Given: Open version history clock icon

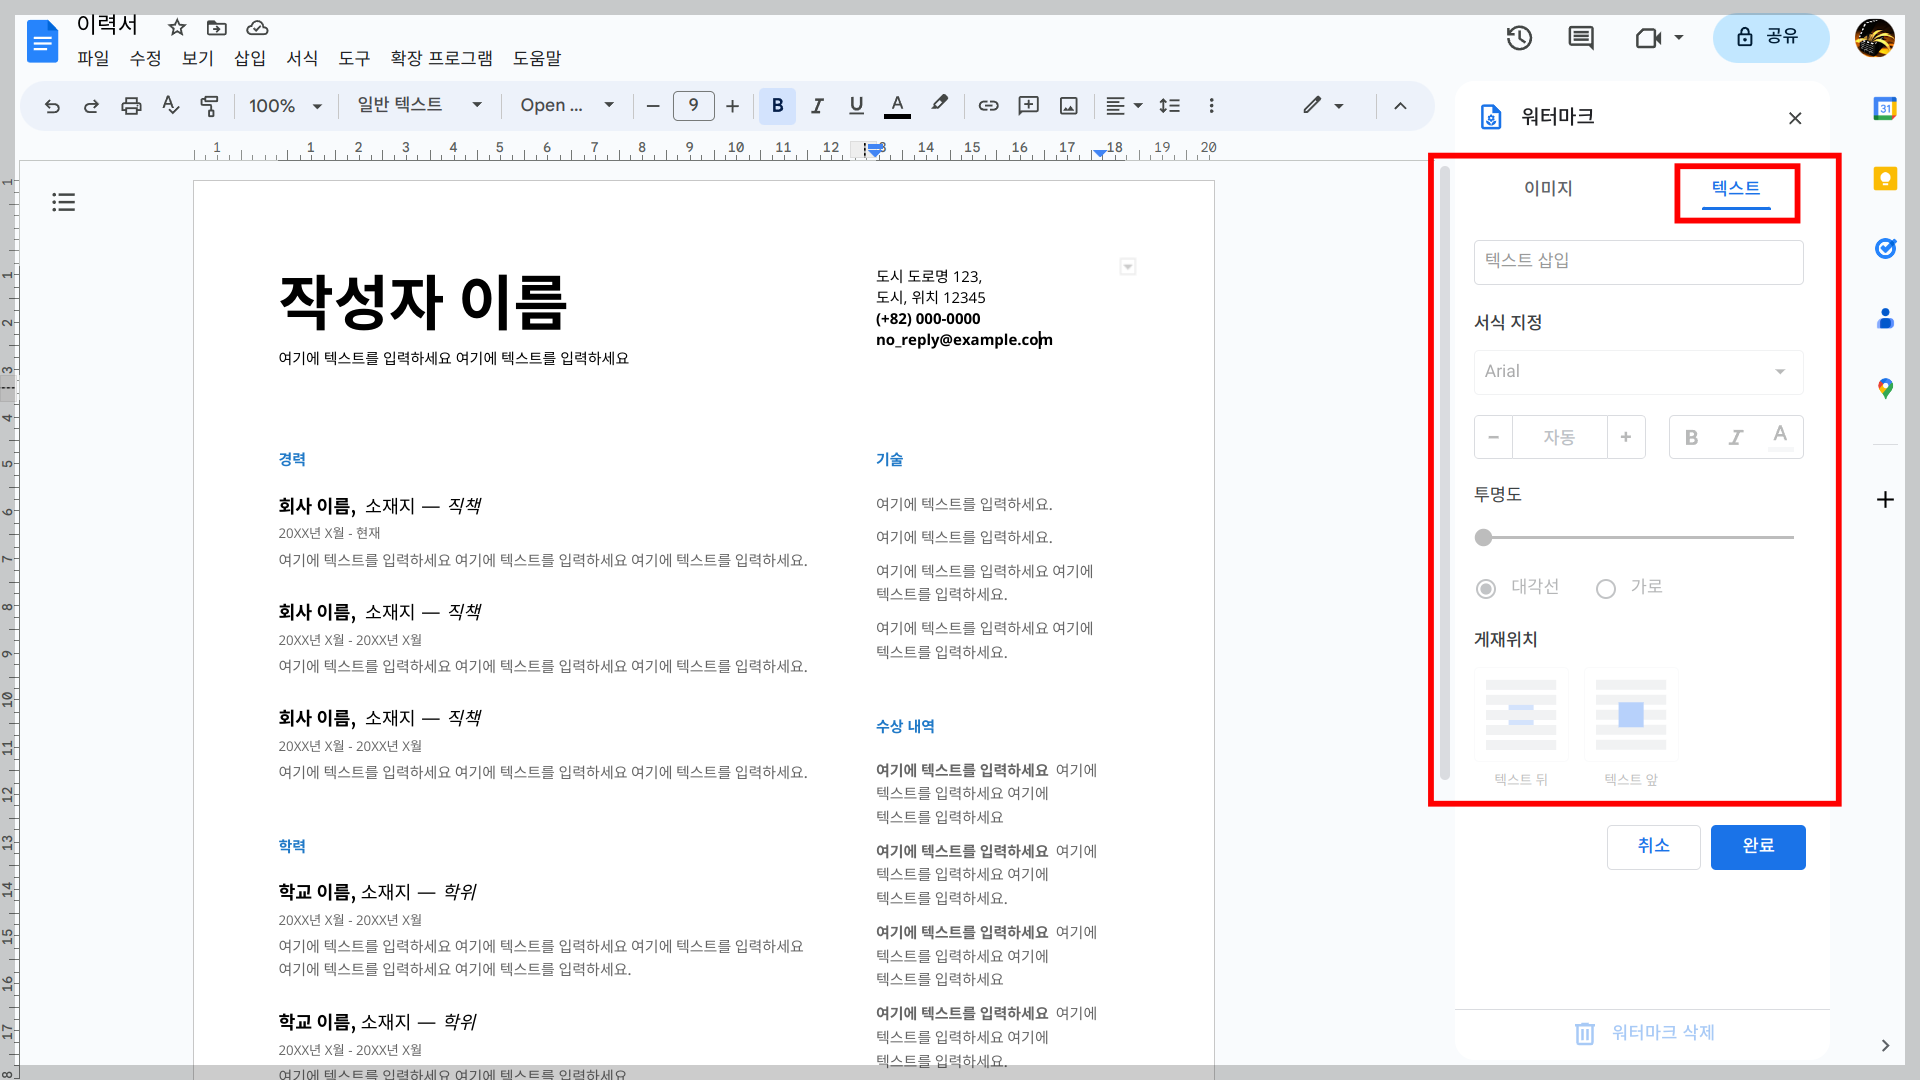Looking at the screenshot, I should coord(1519,38).
